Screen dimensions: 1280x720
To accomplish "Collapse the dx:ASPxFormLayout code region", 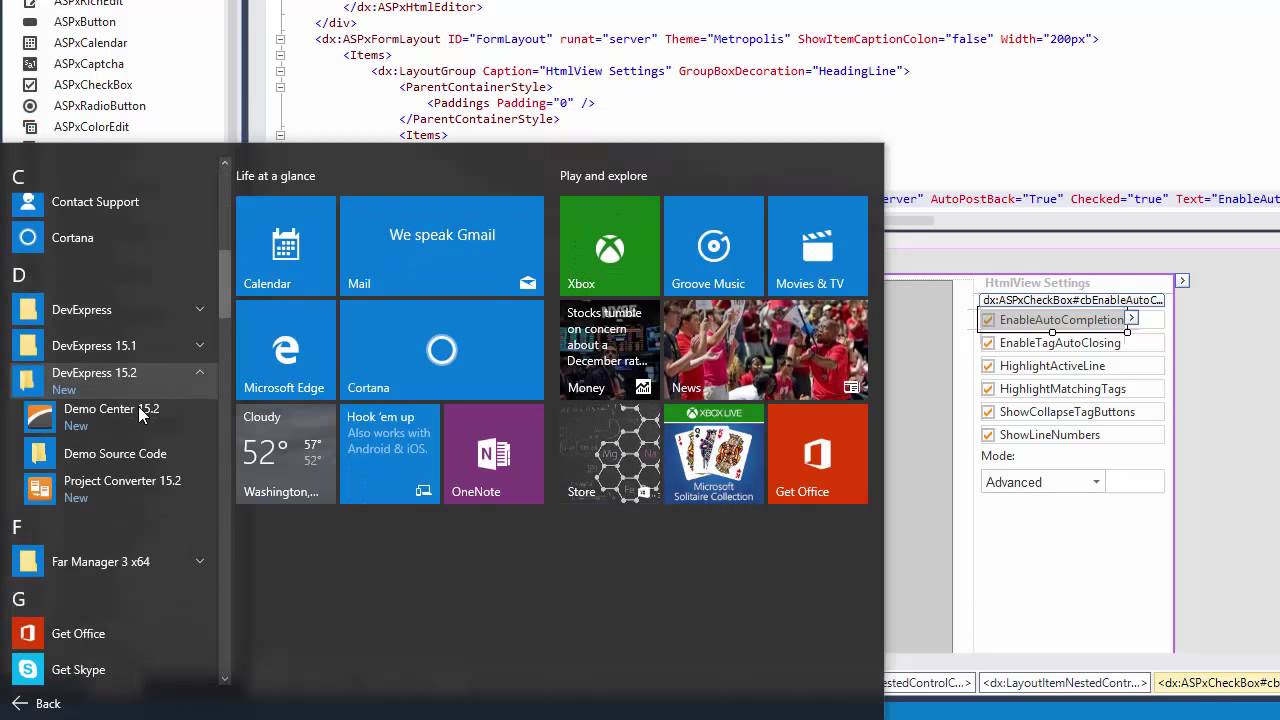I will click(280, 39).
